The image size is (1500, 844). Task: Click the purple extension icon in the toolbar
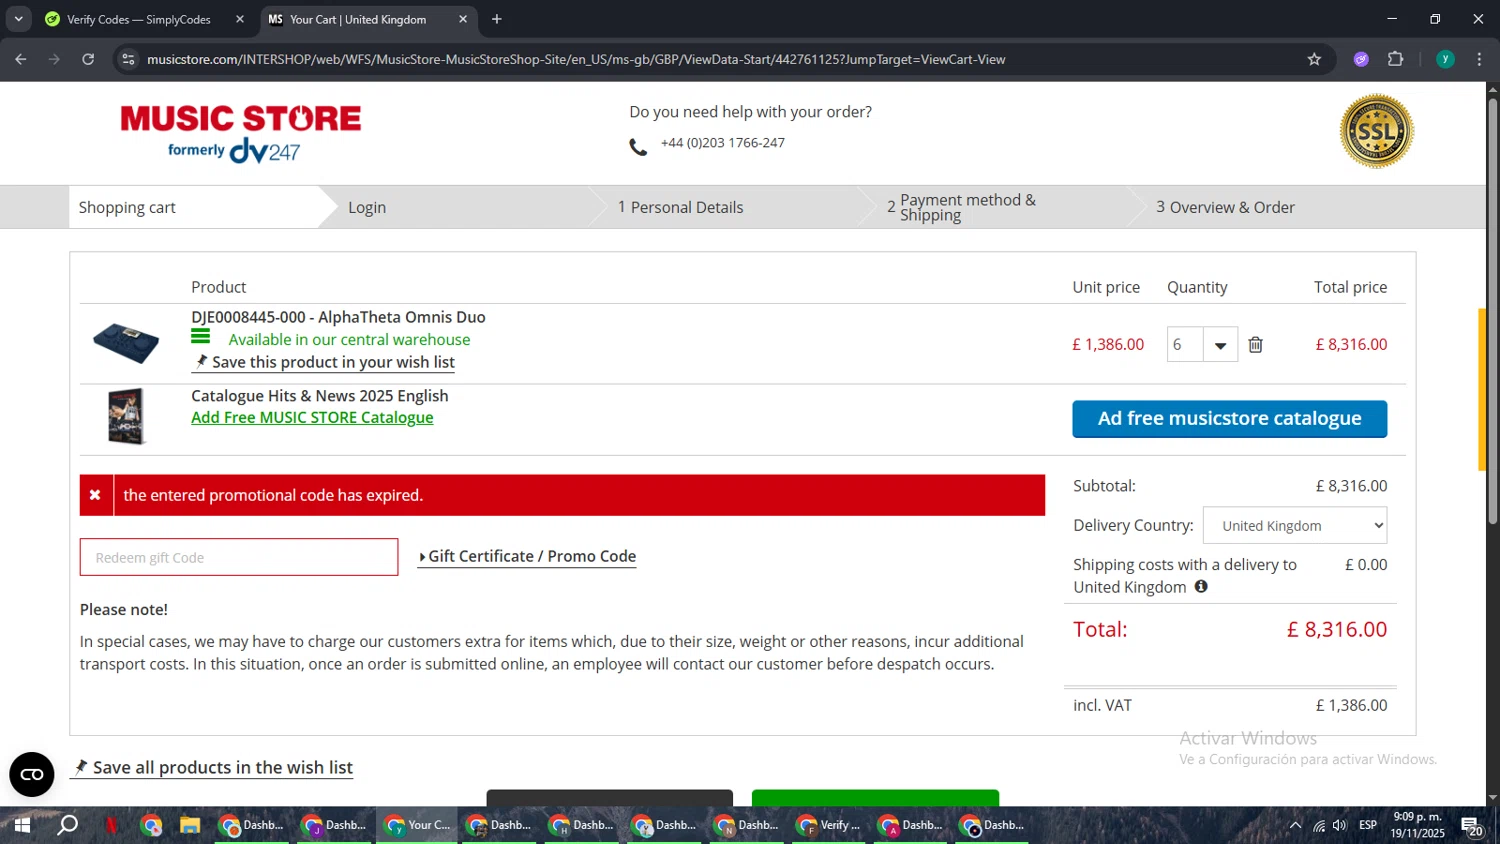tap(1361, 59)
